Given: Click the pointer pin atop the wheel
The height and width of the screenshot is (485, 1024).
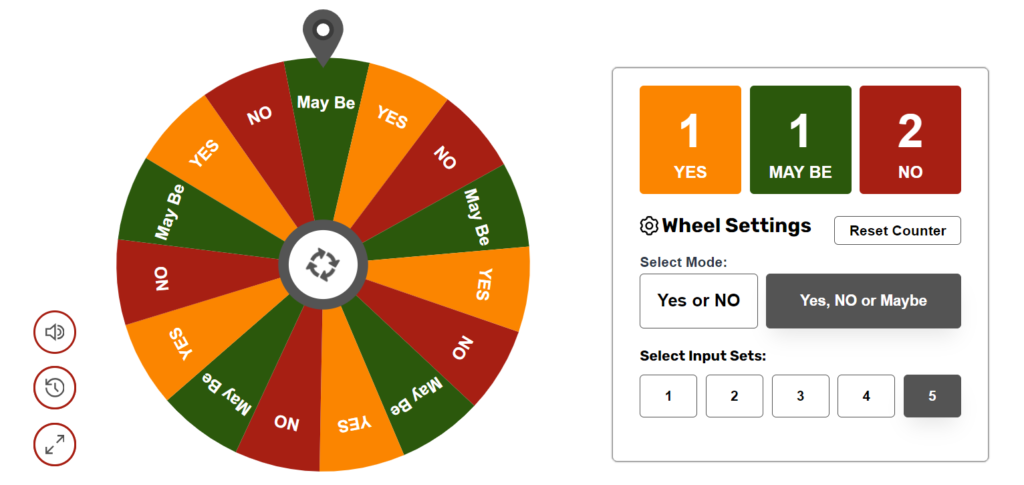Looking at the screenshot, I should 323,37.
